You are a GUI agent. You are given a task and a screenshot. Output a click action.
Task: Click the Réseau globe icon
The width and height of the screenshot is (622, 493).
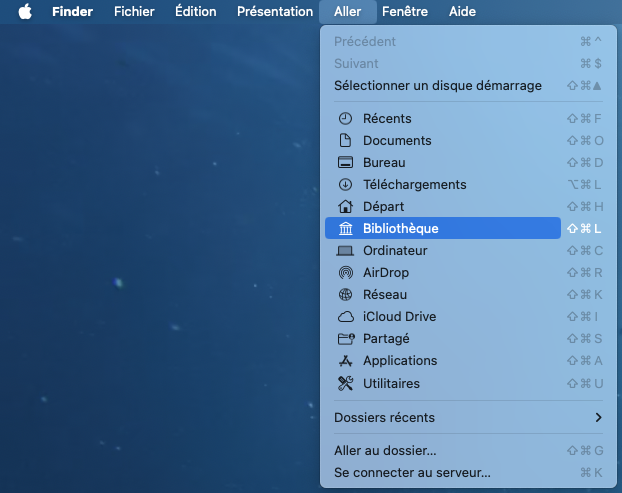click(345, 294)
